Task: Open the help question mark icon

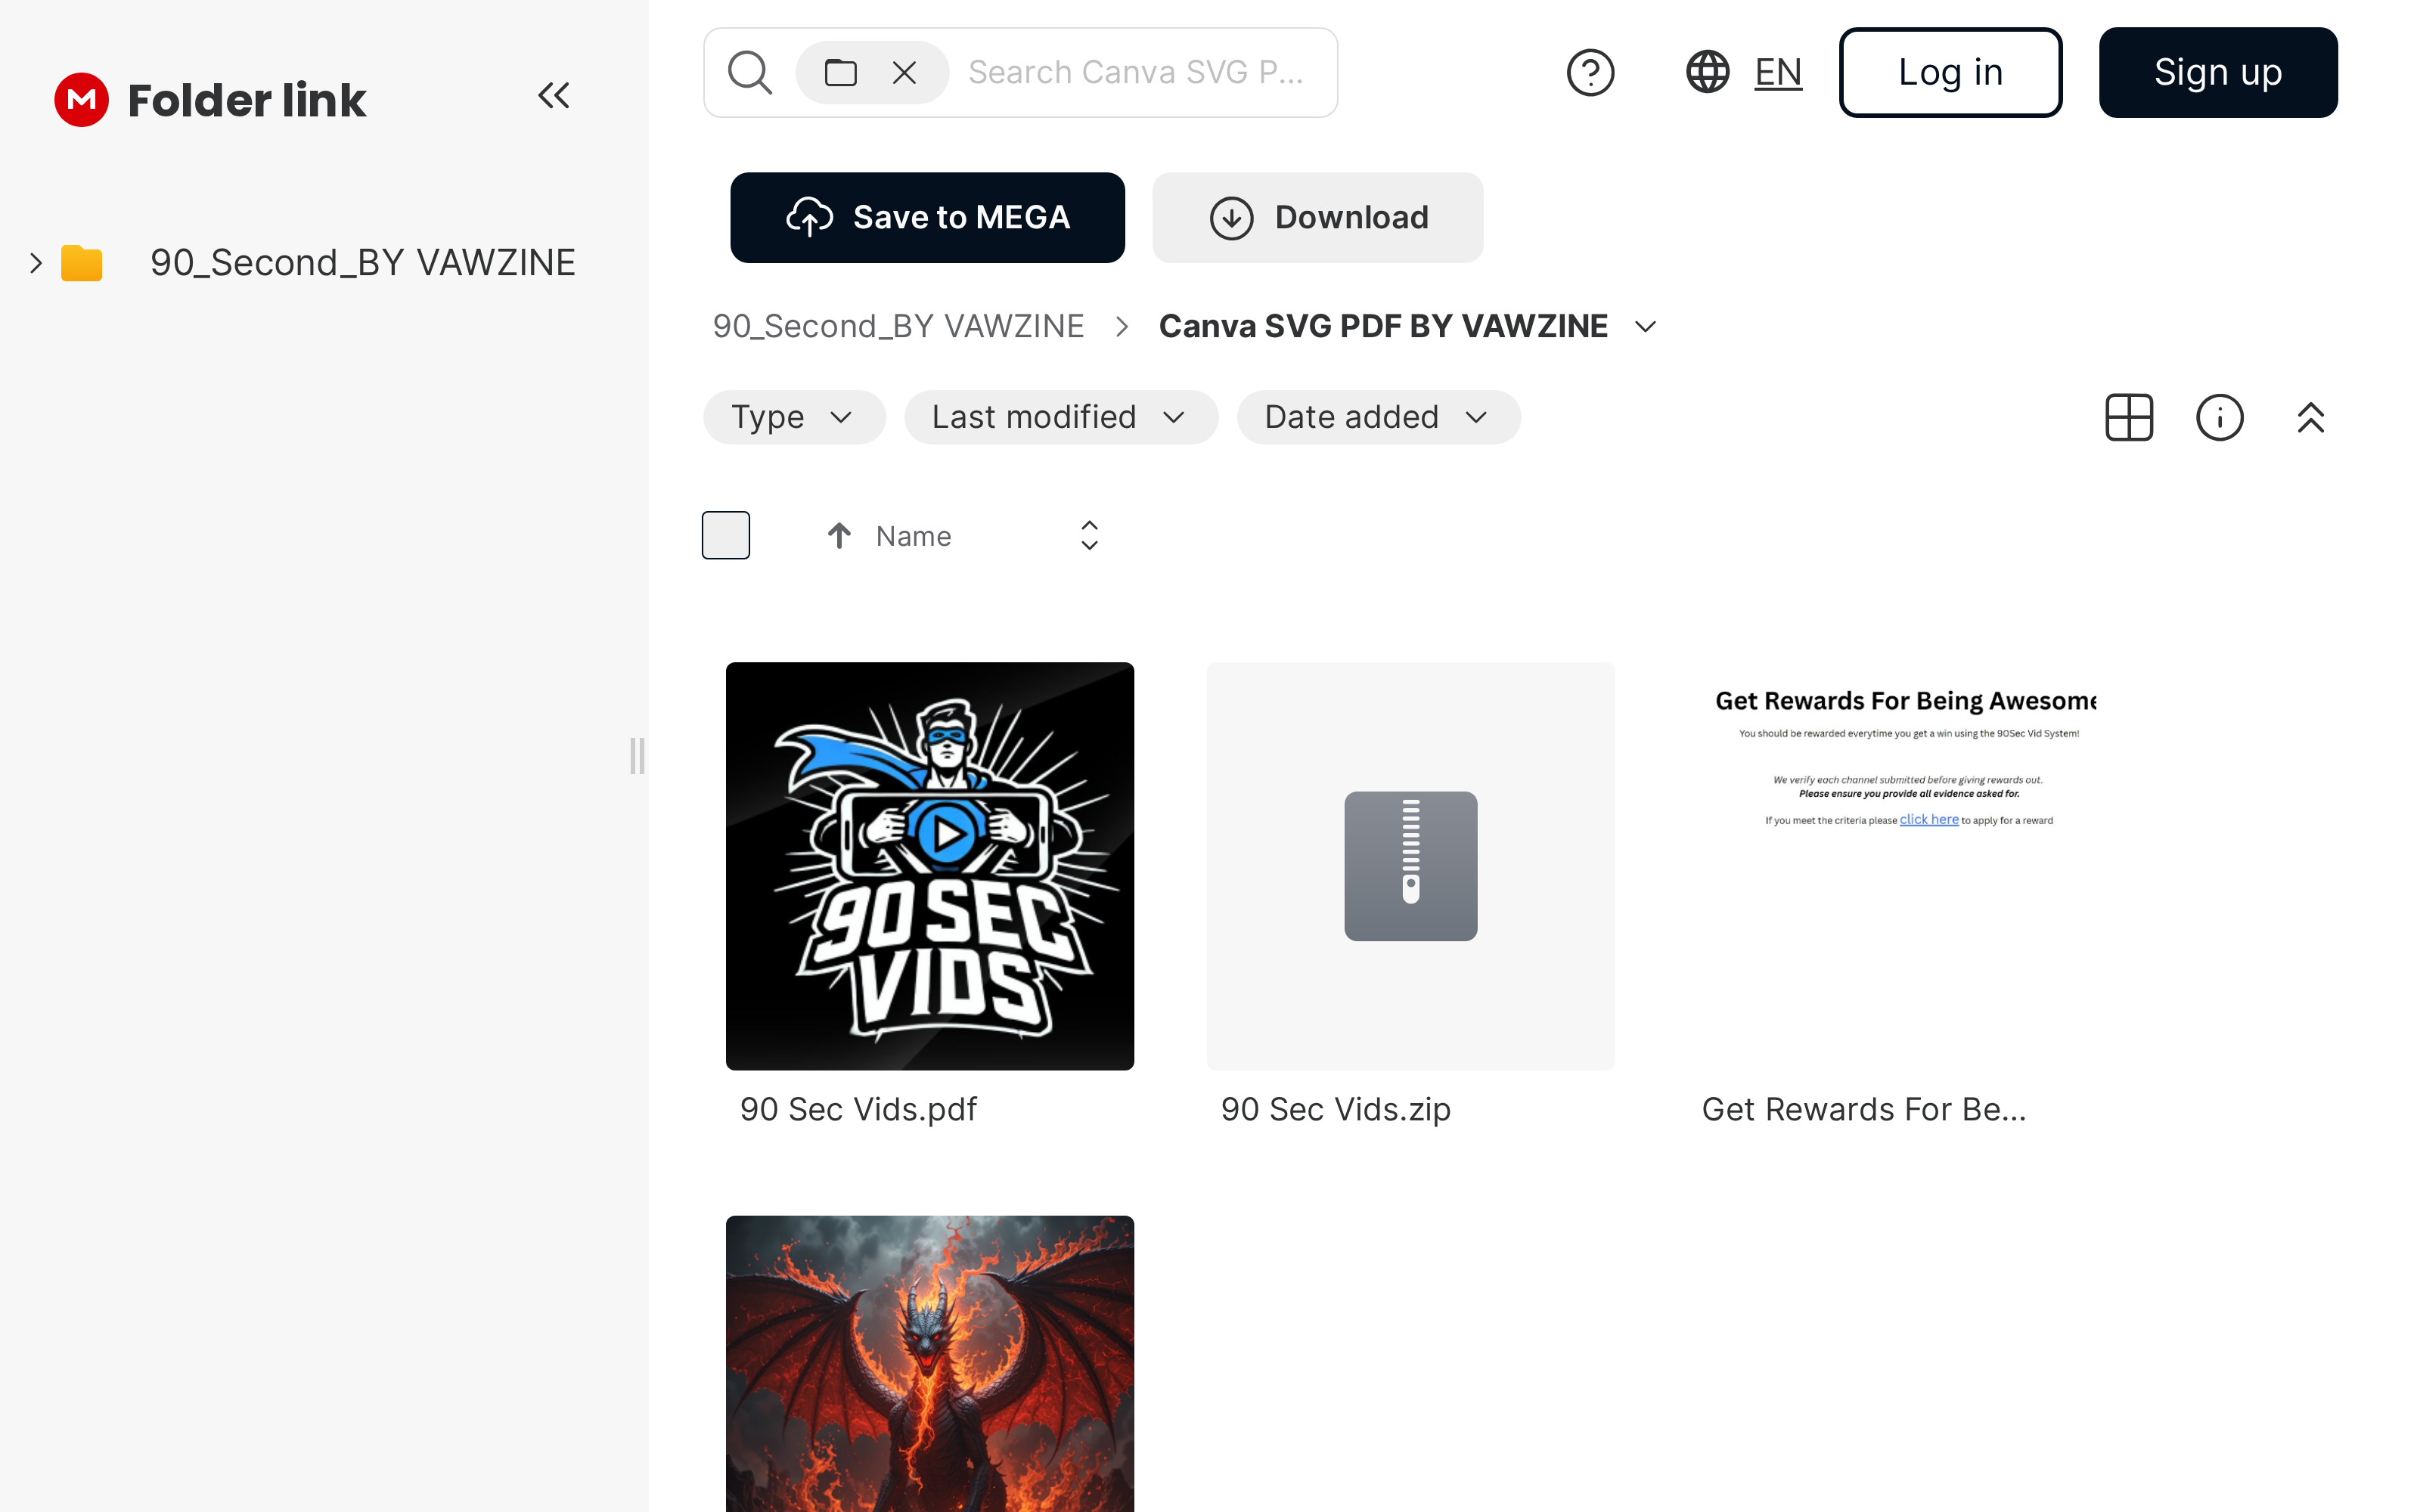Action: point(1590,72)
